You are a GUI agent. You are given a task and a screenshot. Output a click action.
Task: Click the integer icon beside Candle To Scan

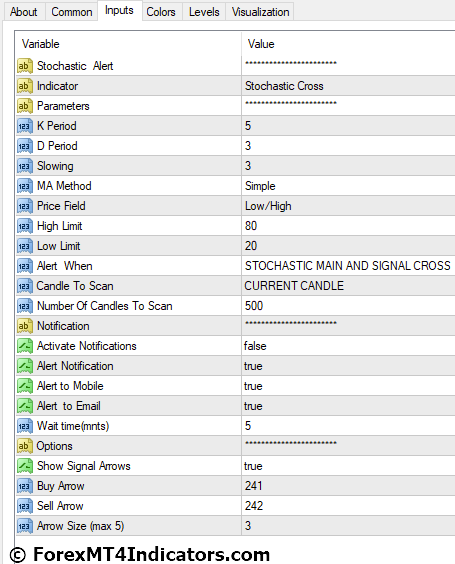tap(25, 286)
